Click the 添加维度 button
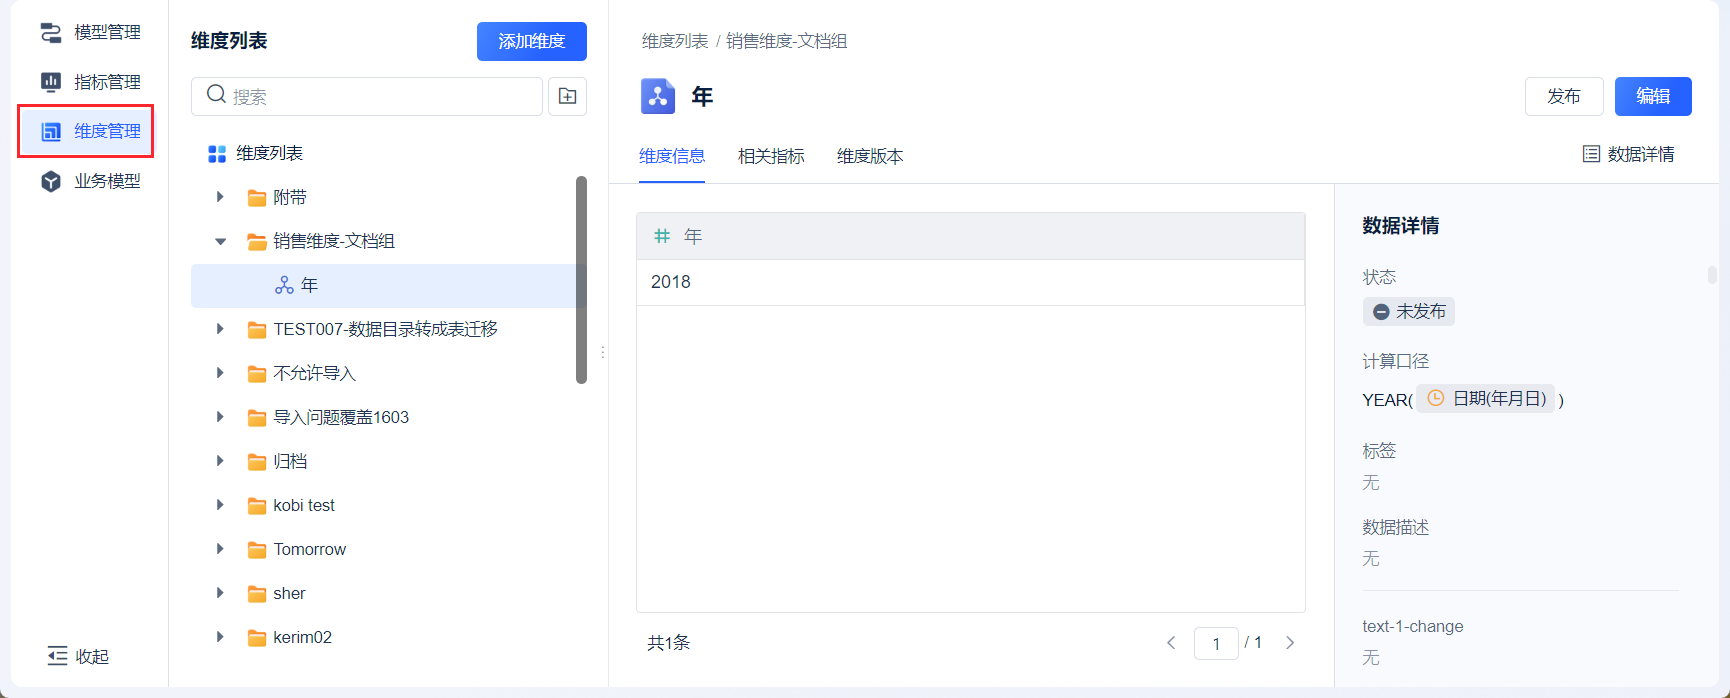The image size is (1730, 698). (531, 41)
